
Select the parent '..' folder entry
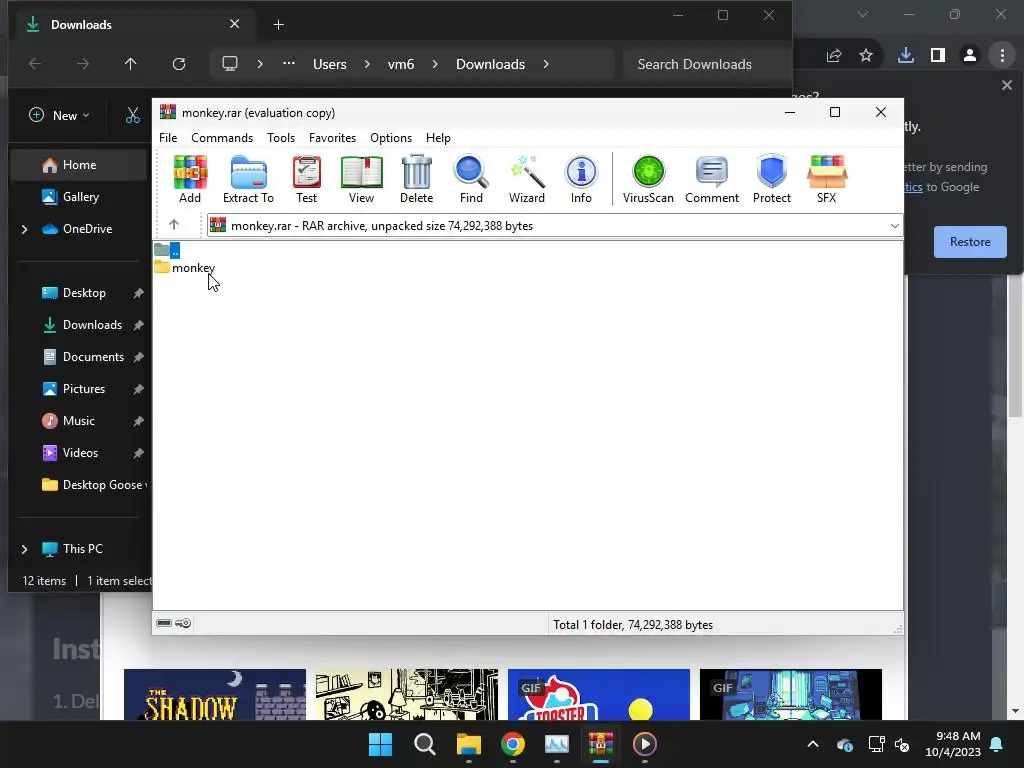pos(167,249)
